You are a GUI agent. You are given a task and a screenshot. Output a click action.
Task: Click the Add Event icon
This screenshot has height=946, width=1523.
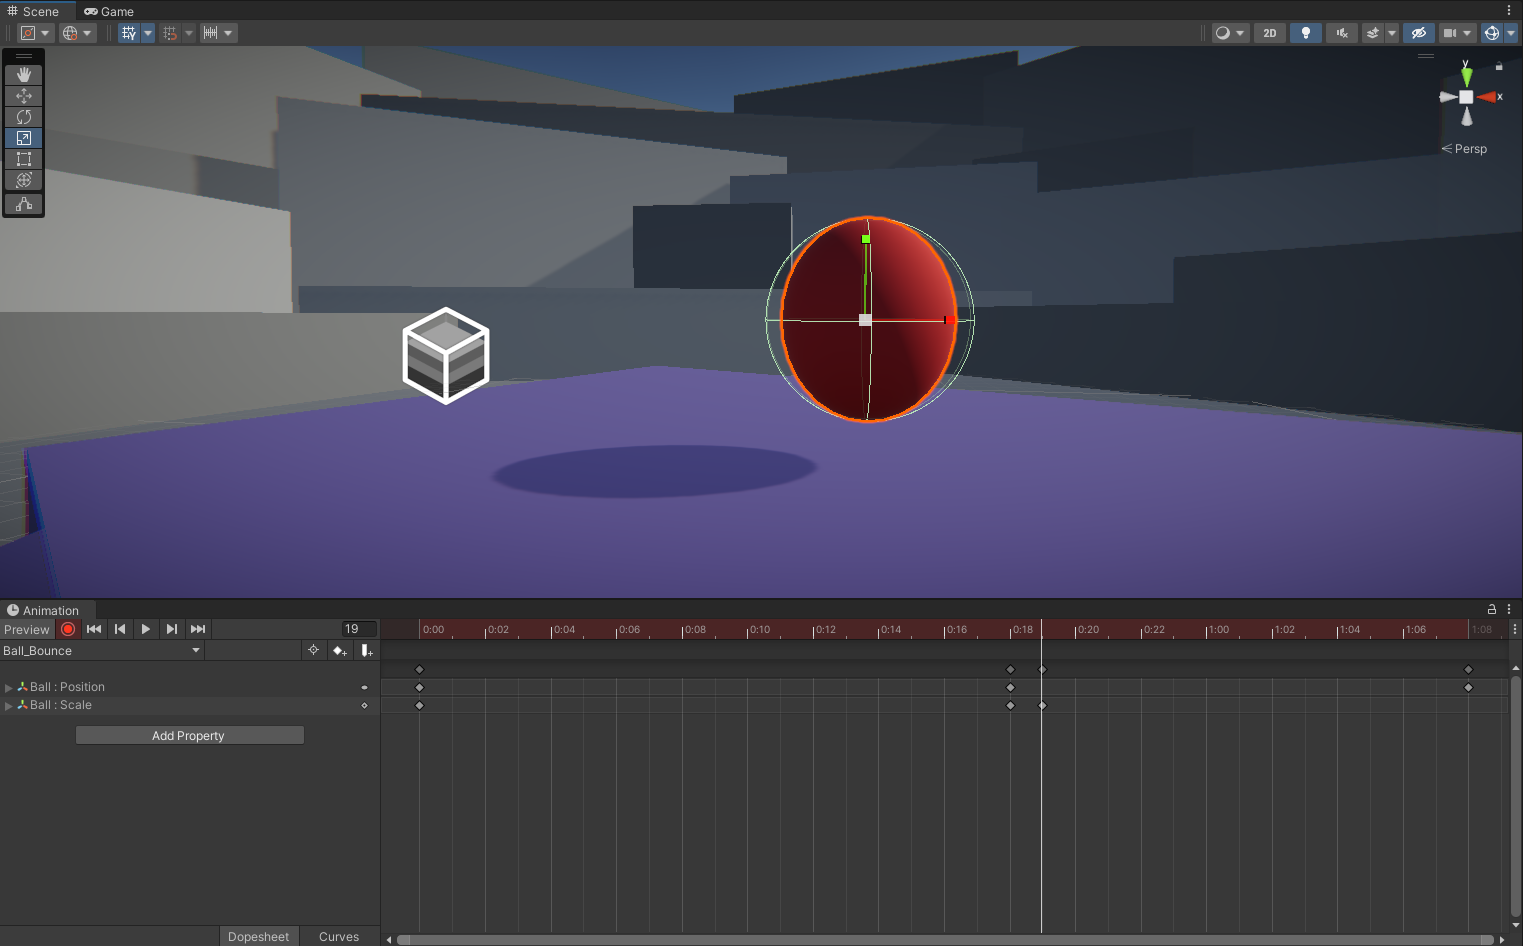(367, 651)
